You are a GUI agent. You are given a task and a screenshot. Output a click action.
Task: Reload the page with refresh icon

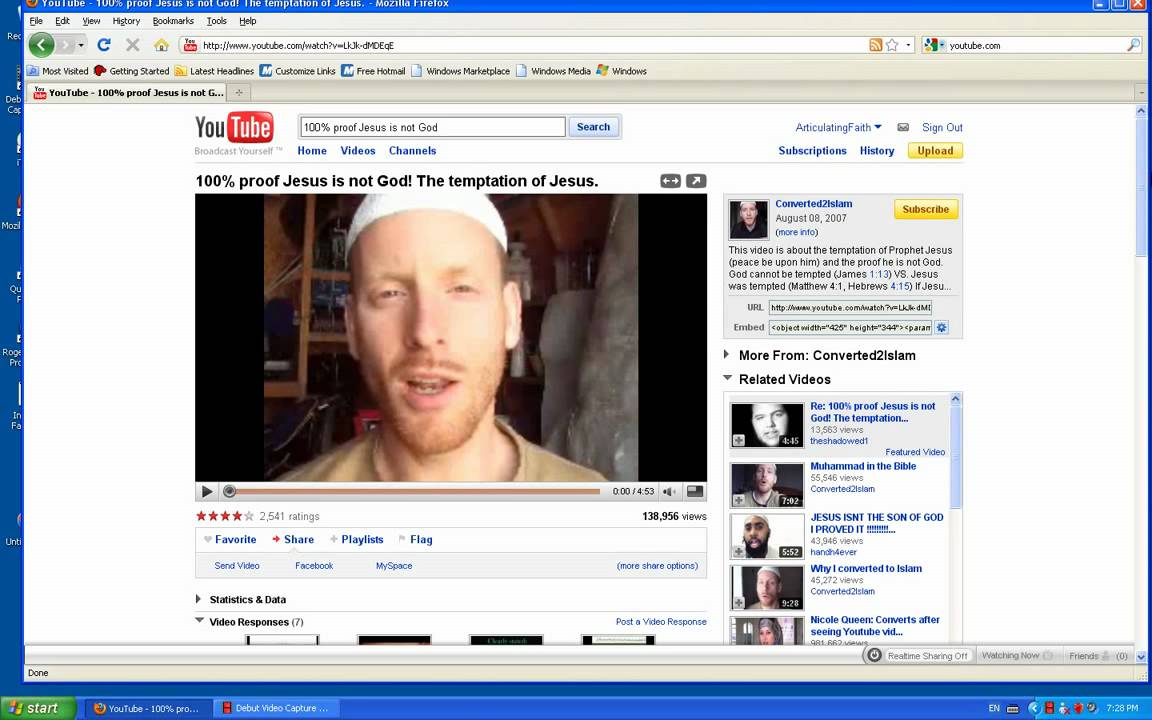tap(104, 45)
